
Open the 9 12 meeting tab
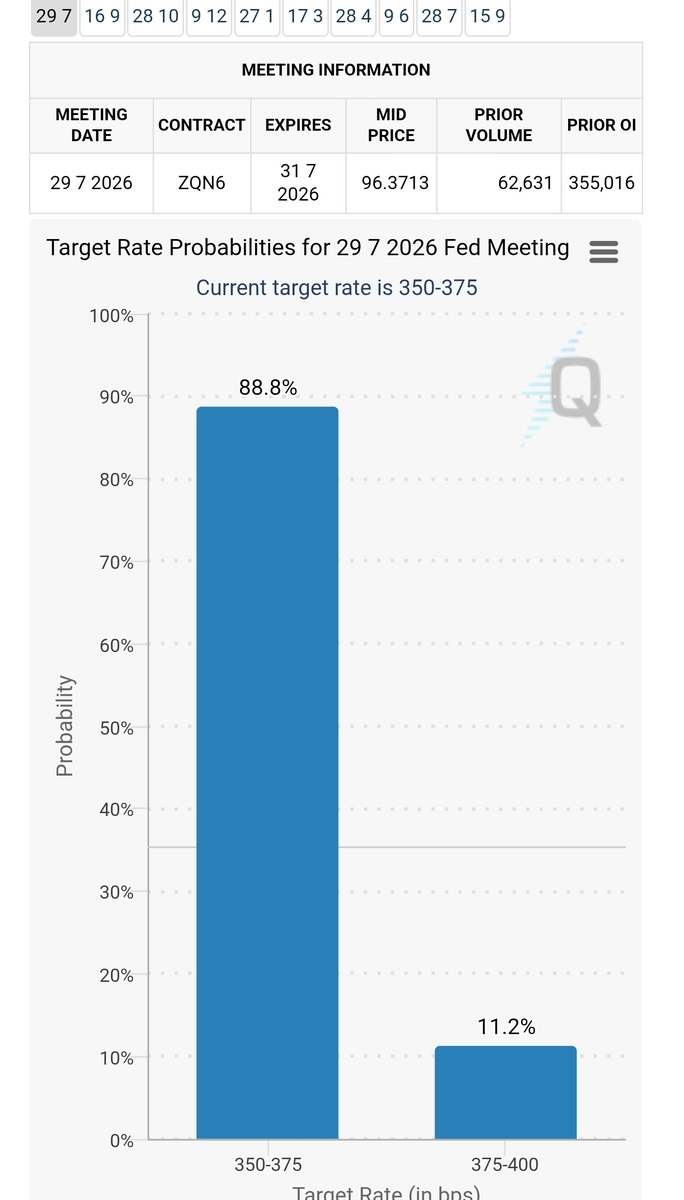point(209,16)
